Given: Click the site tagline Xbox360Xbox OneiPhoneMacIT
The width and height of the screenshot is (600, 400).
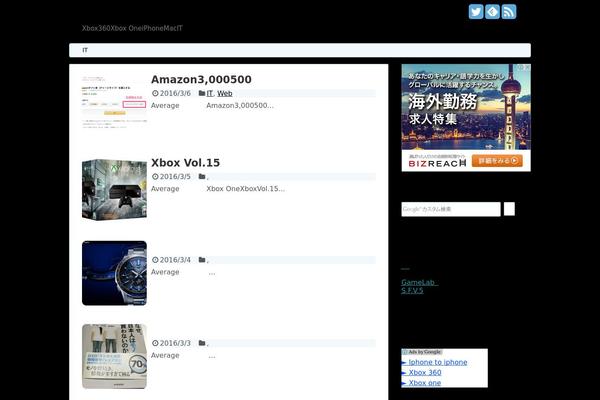Looking at the screenshot, I should [132, 28].
